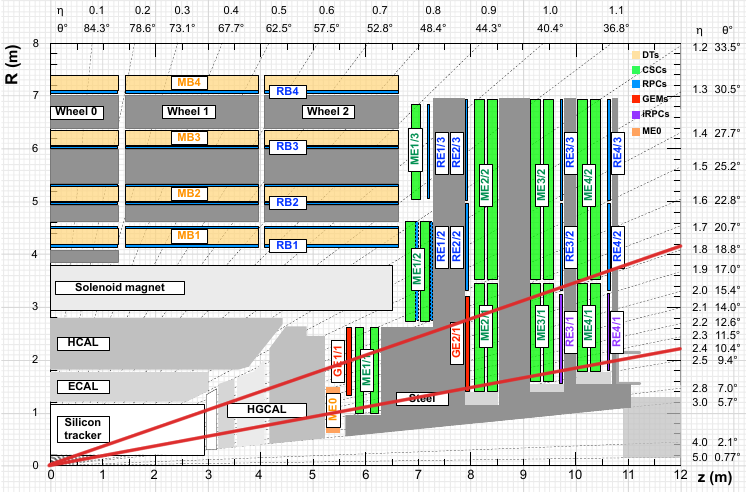Click the orange ME0 legend swatch
The height and width of the screenshot is (492, 746).
[636, 131]
